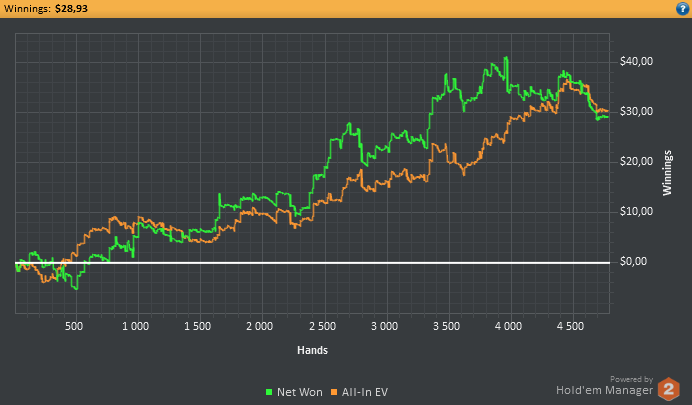The image size is (692, 405).
Task: Click the 1 000 hands axis label
Action: (135, 326)
